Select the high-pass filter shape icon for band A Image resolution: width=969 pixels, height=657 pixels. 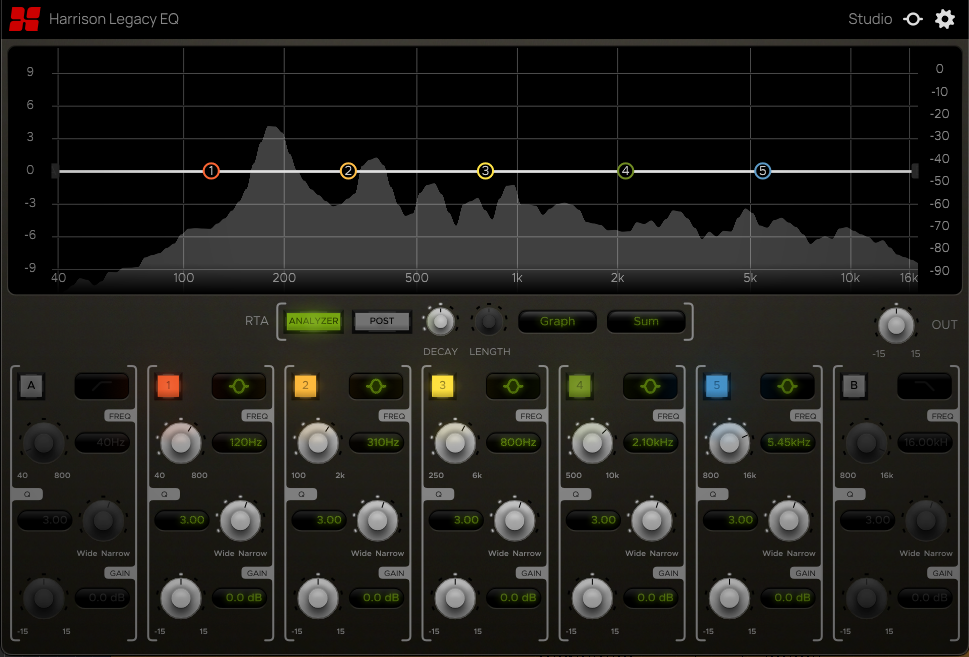(x=102, y=386)
